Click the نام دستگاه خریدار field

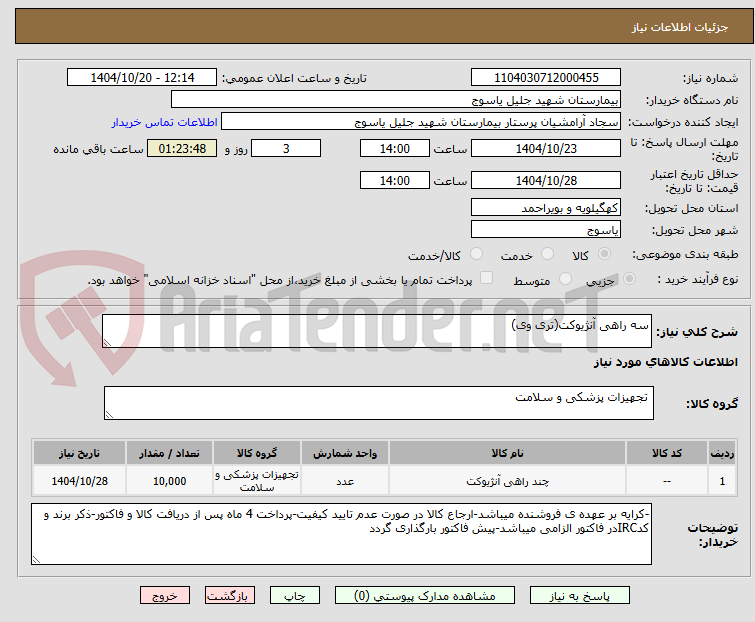396,100
